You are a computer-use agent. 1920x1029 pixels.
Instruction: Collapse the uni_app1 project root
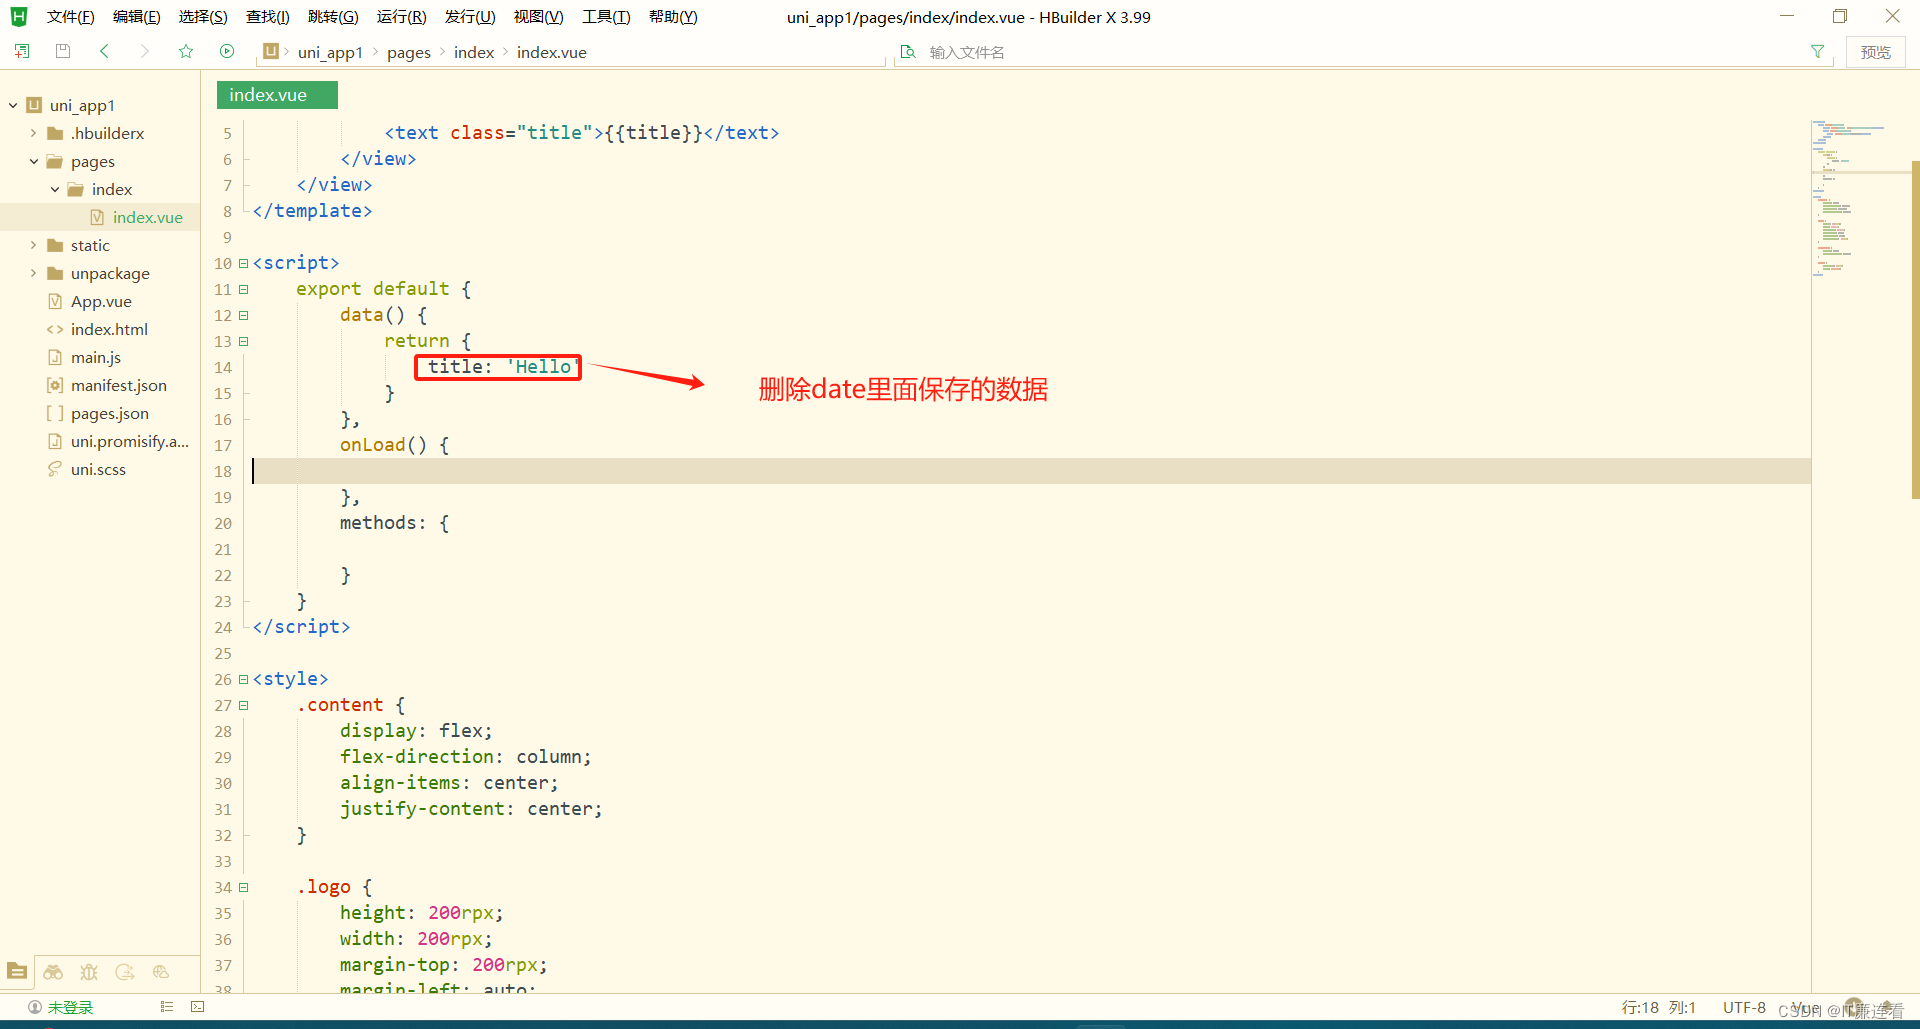(x=13, y=105)
